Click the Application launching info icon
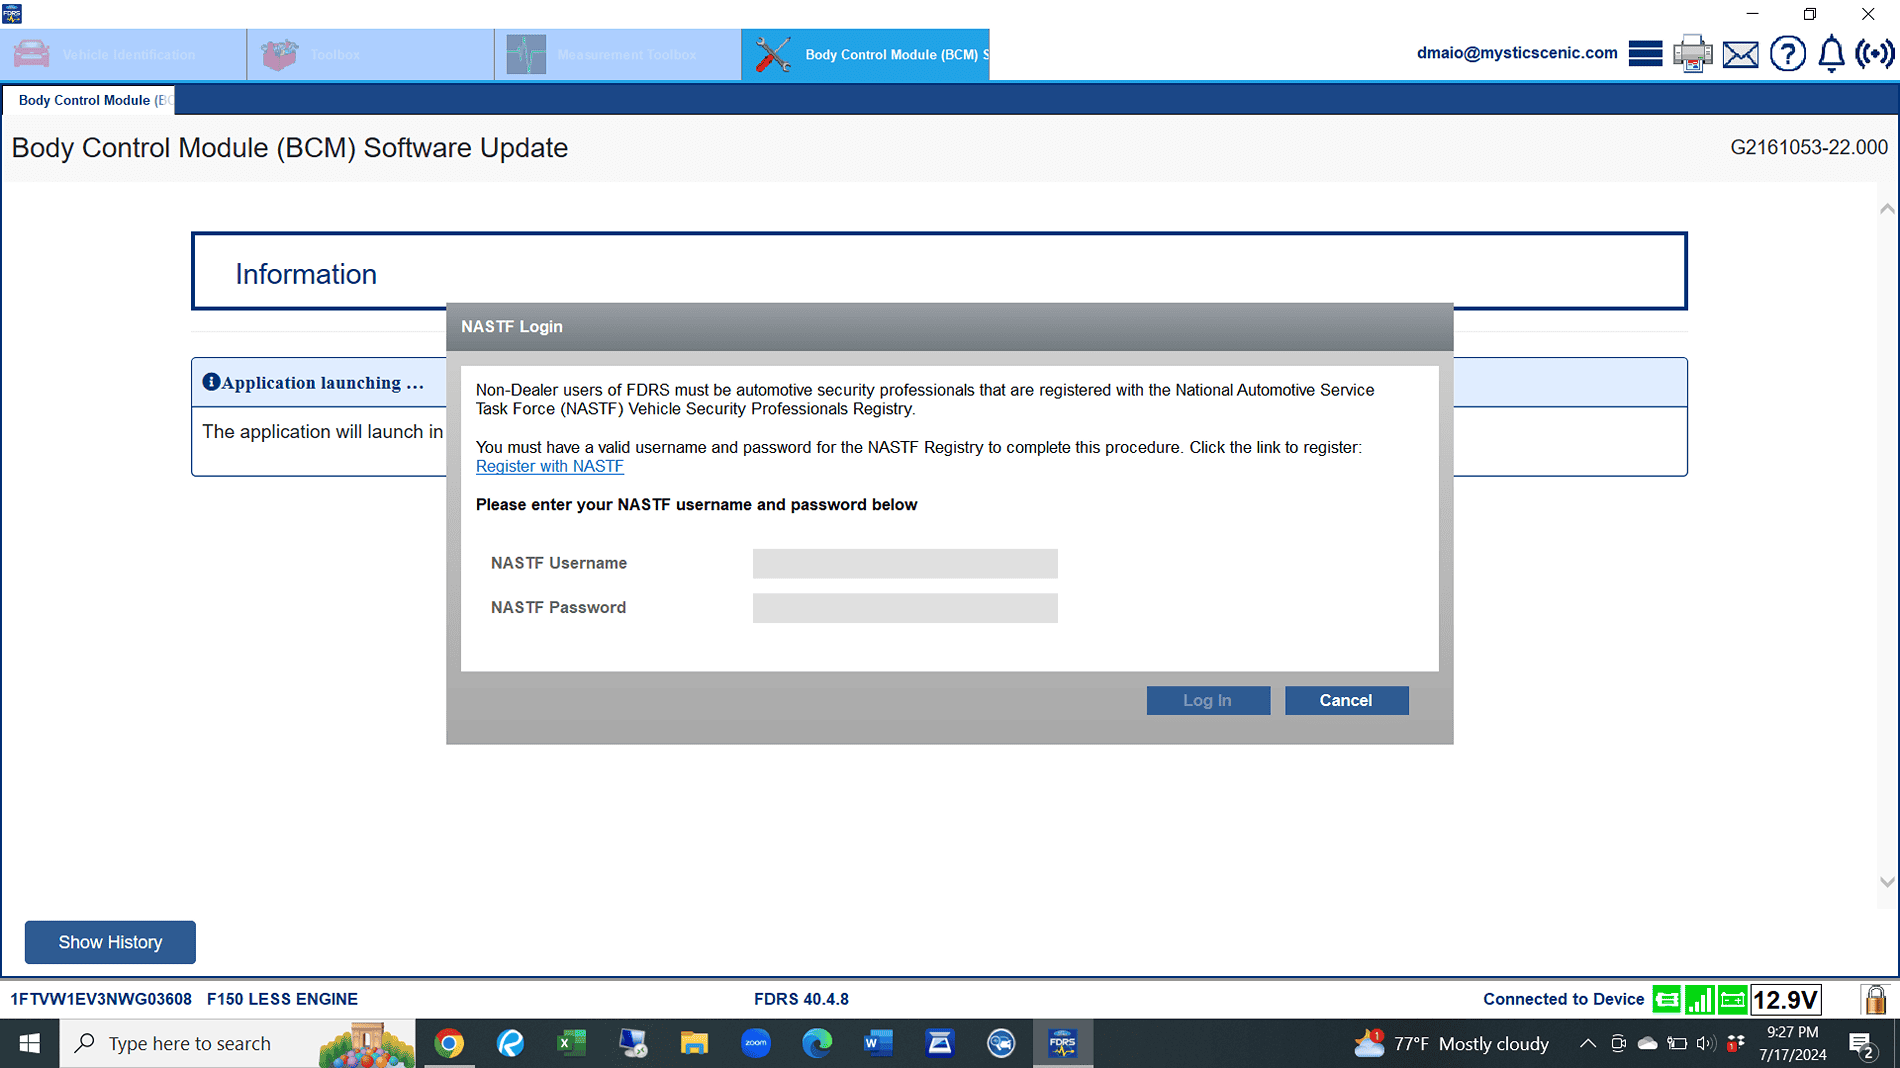 pos(211,382)
